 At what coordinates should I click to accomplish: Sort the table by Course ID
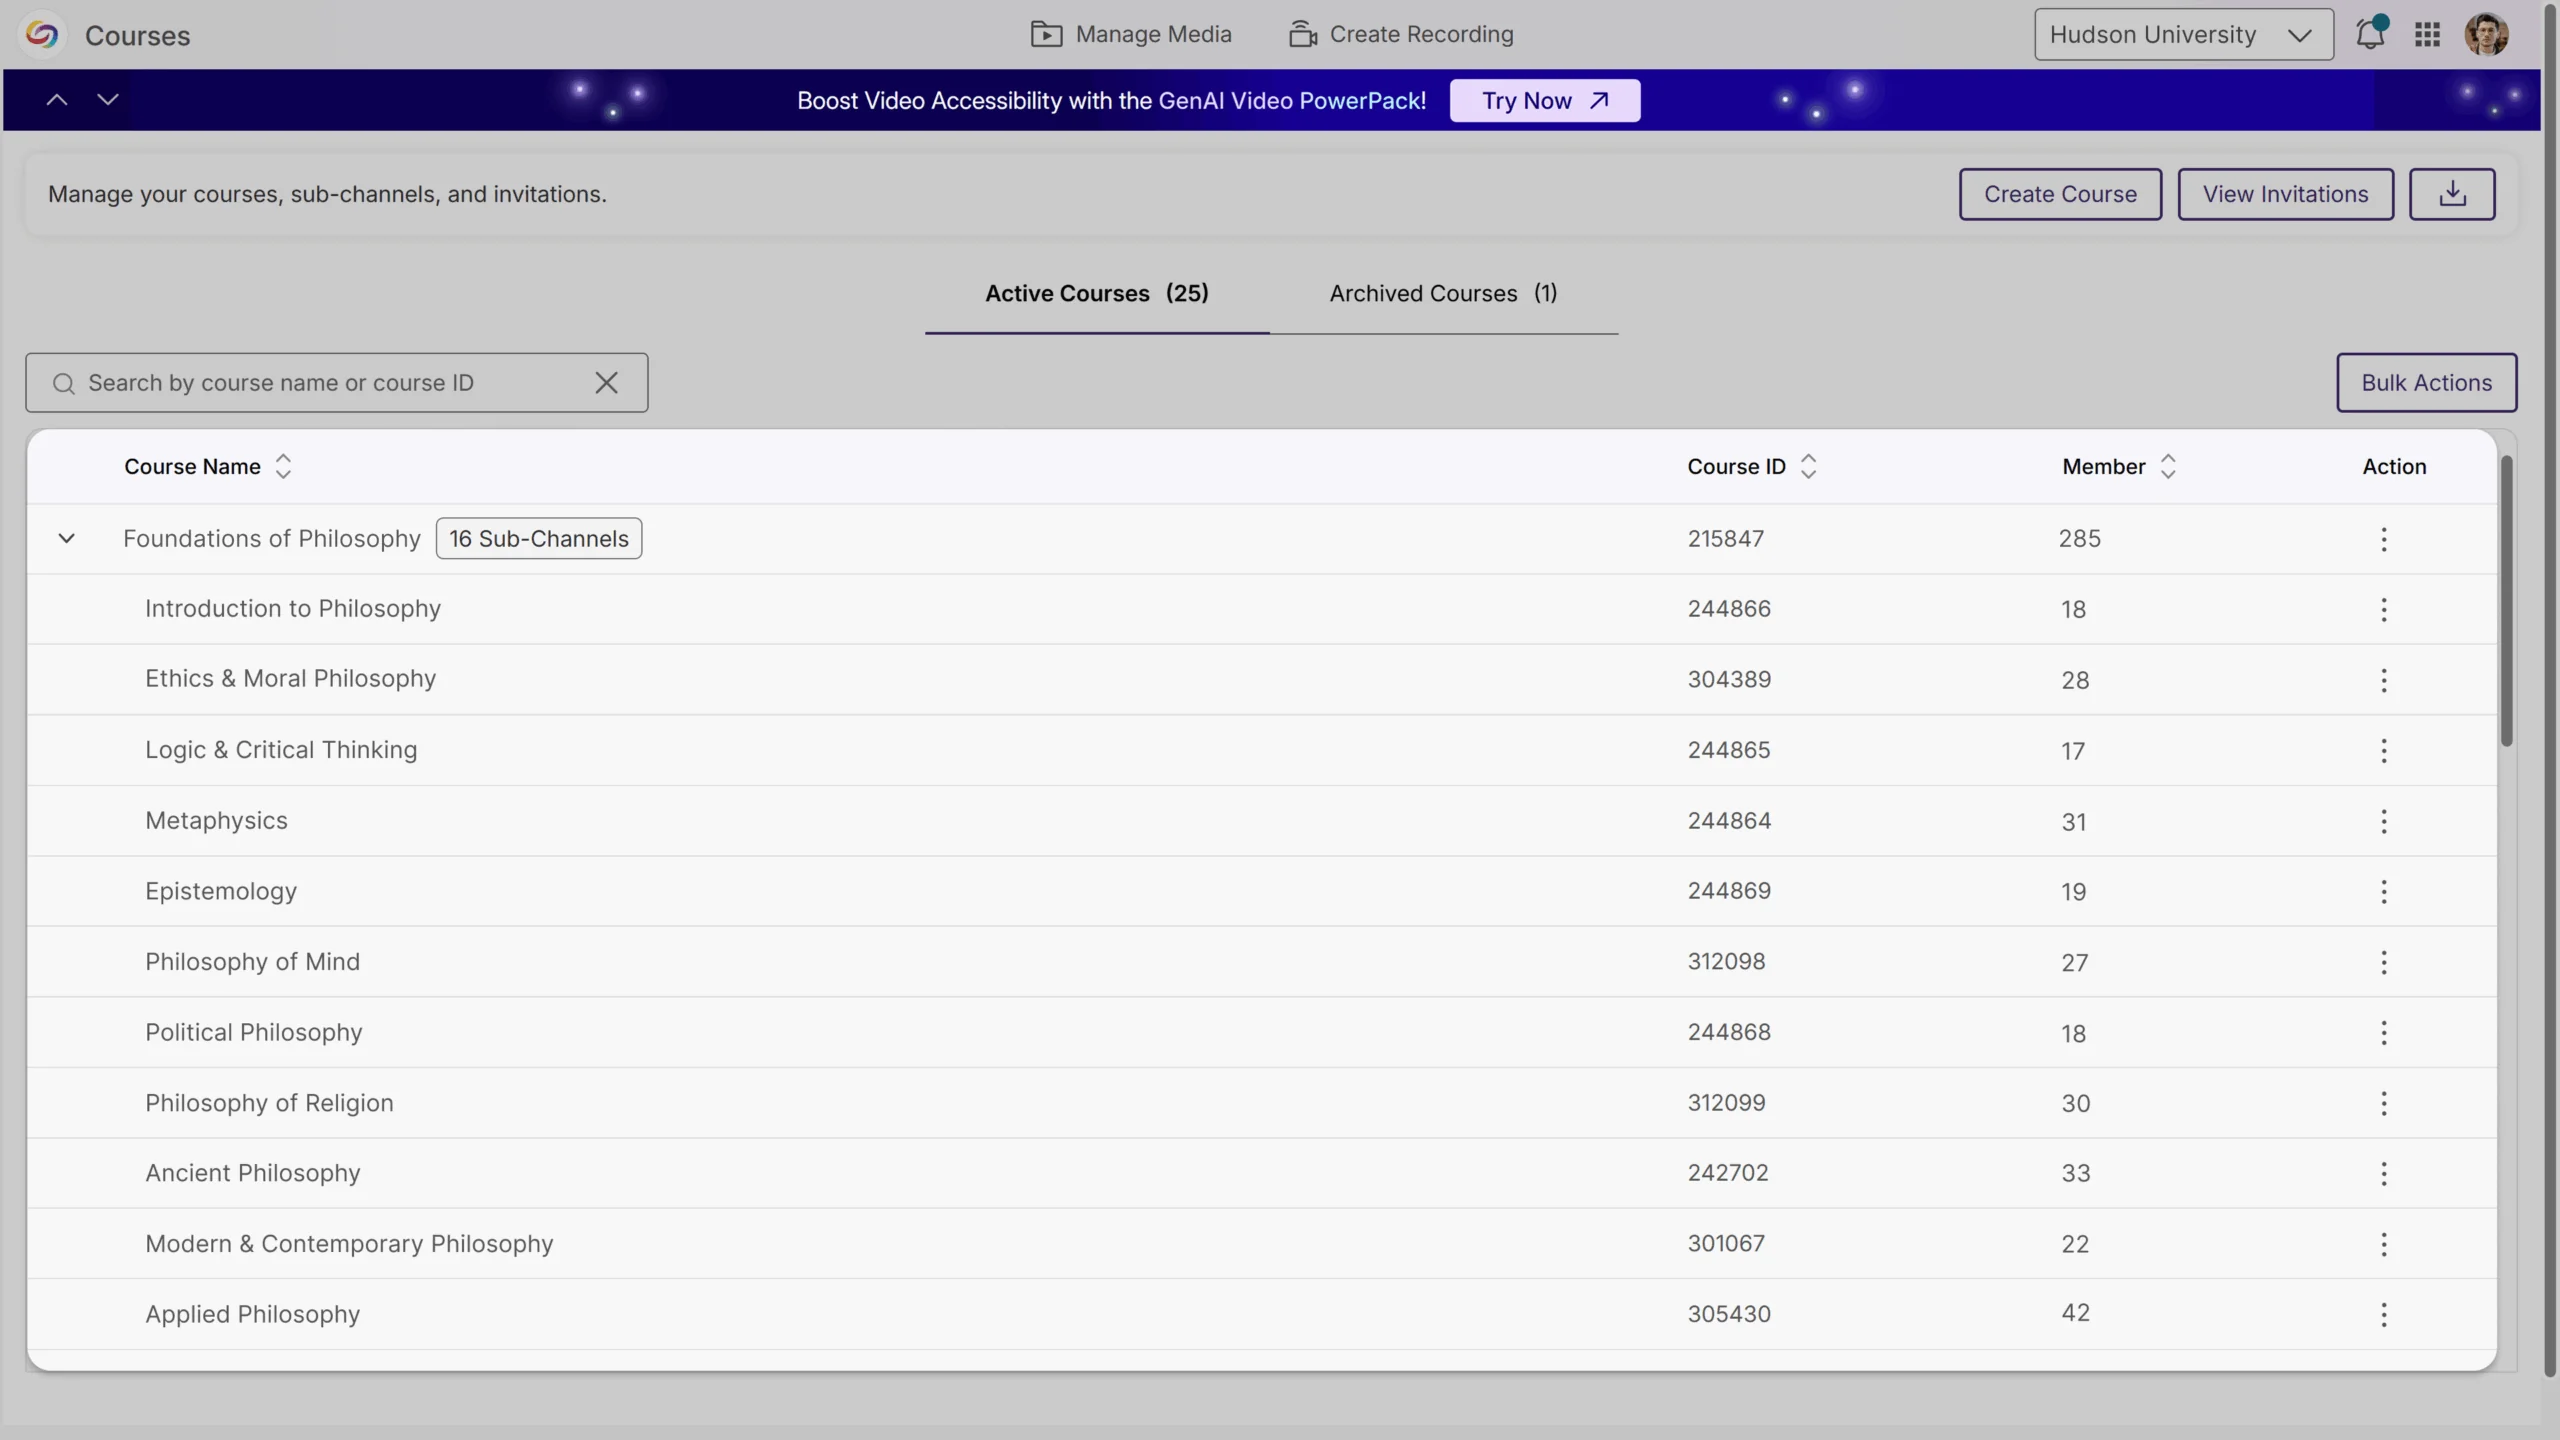[x=1809, y=466]
